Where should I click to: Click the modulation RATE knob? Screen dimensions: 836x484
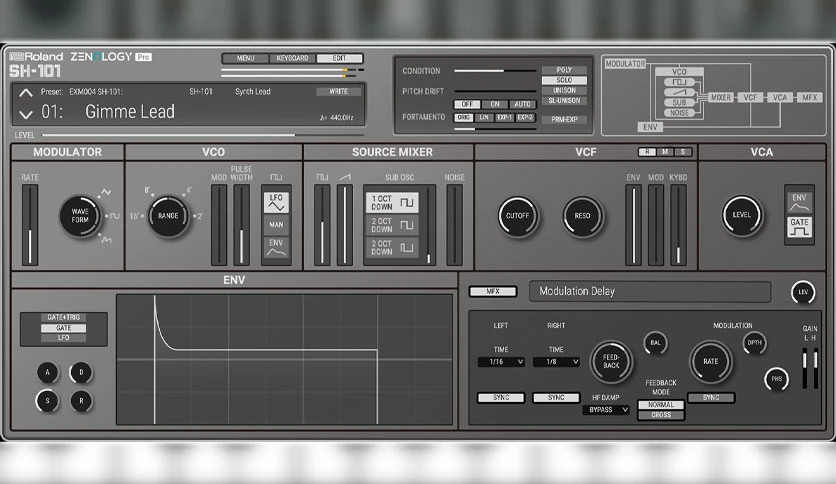(x=711, y=361)
